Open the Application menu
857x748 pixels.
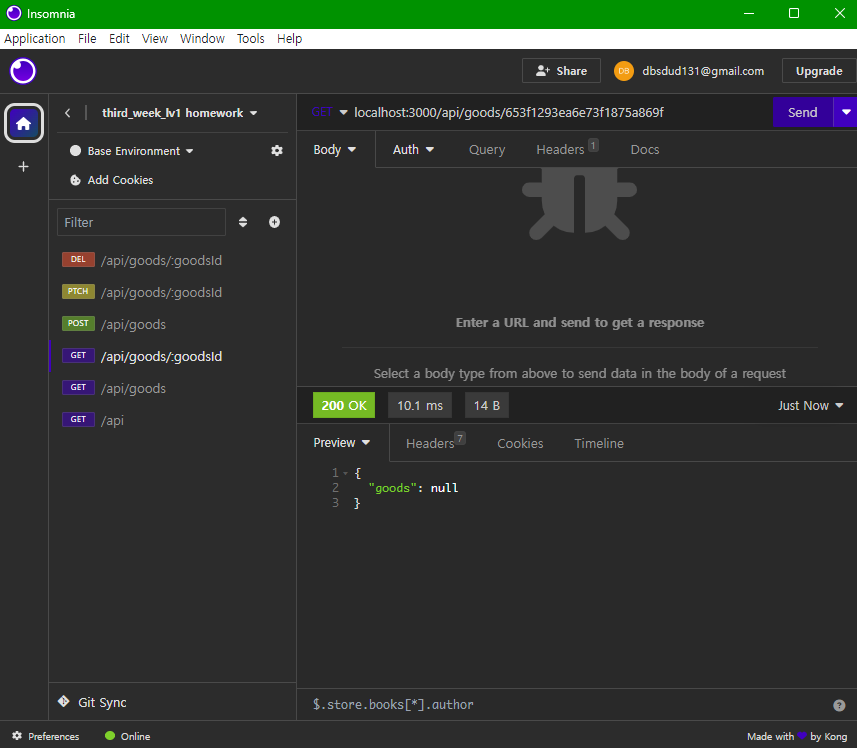coord(35,39)
